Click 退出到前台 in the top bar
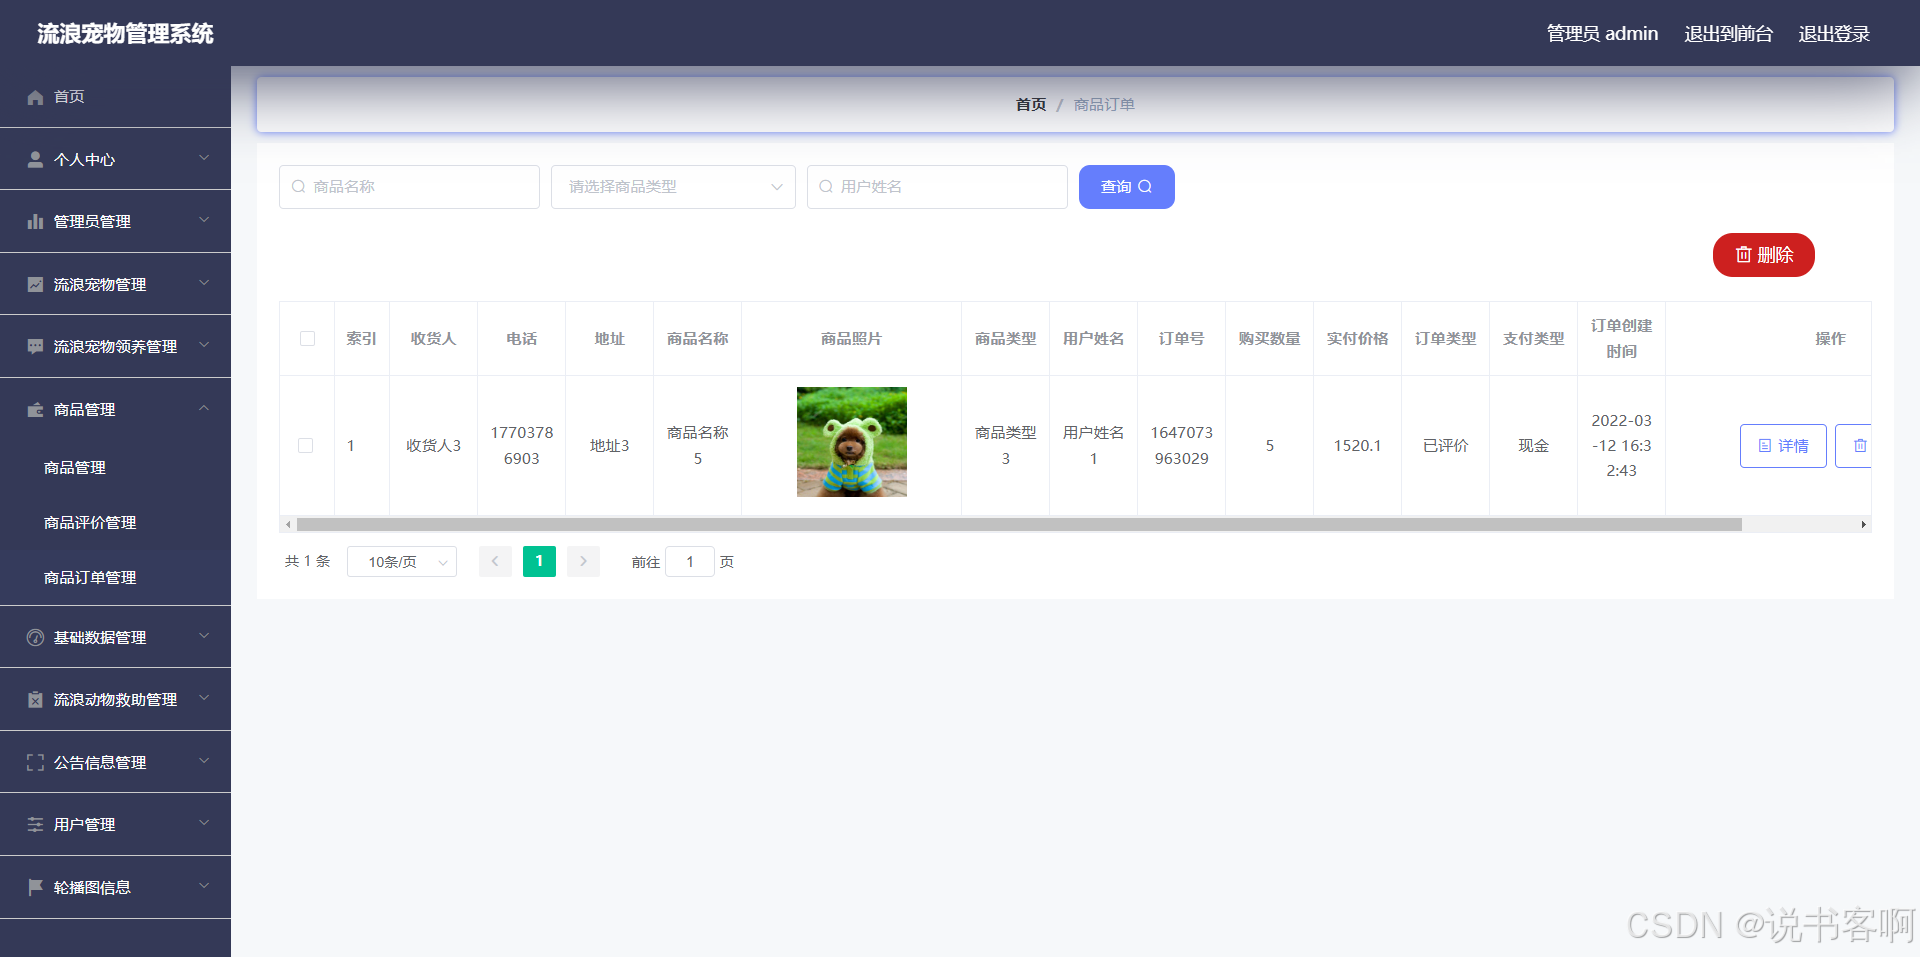The image size is (1920, 957). (x=1728, y=34)
